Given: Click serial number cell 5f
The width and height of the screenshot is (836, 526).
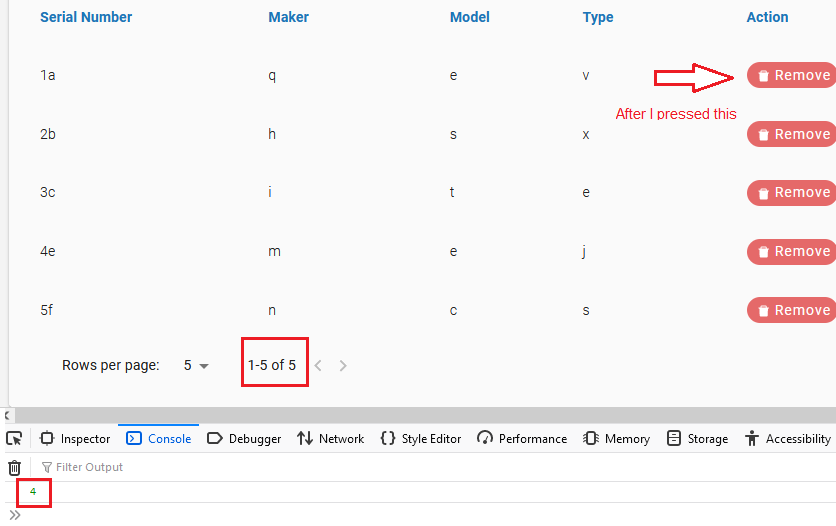Looking at the screenshot, I should pos(47,310).
